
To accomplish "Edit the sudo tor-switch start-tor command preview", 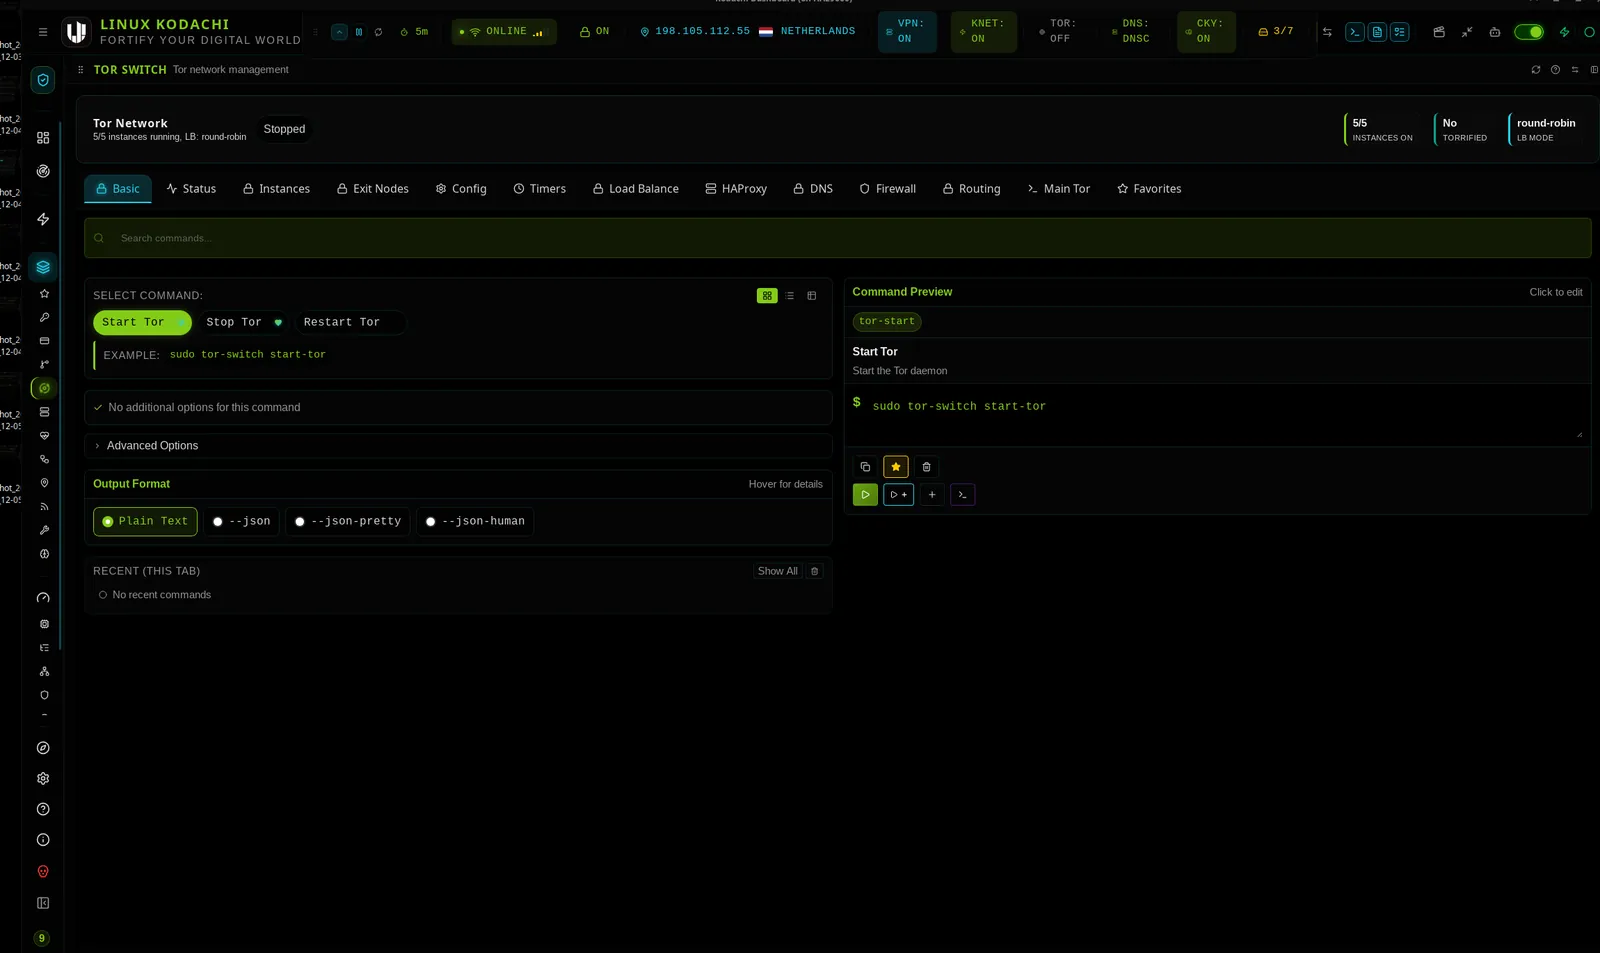I will click(x=1216, y=414).
